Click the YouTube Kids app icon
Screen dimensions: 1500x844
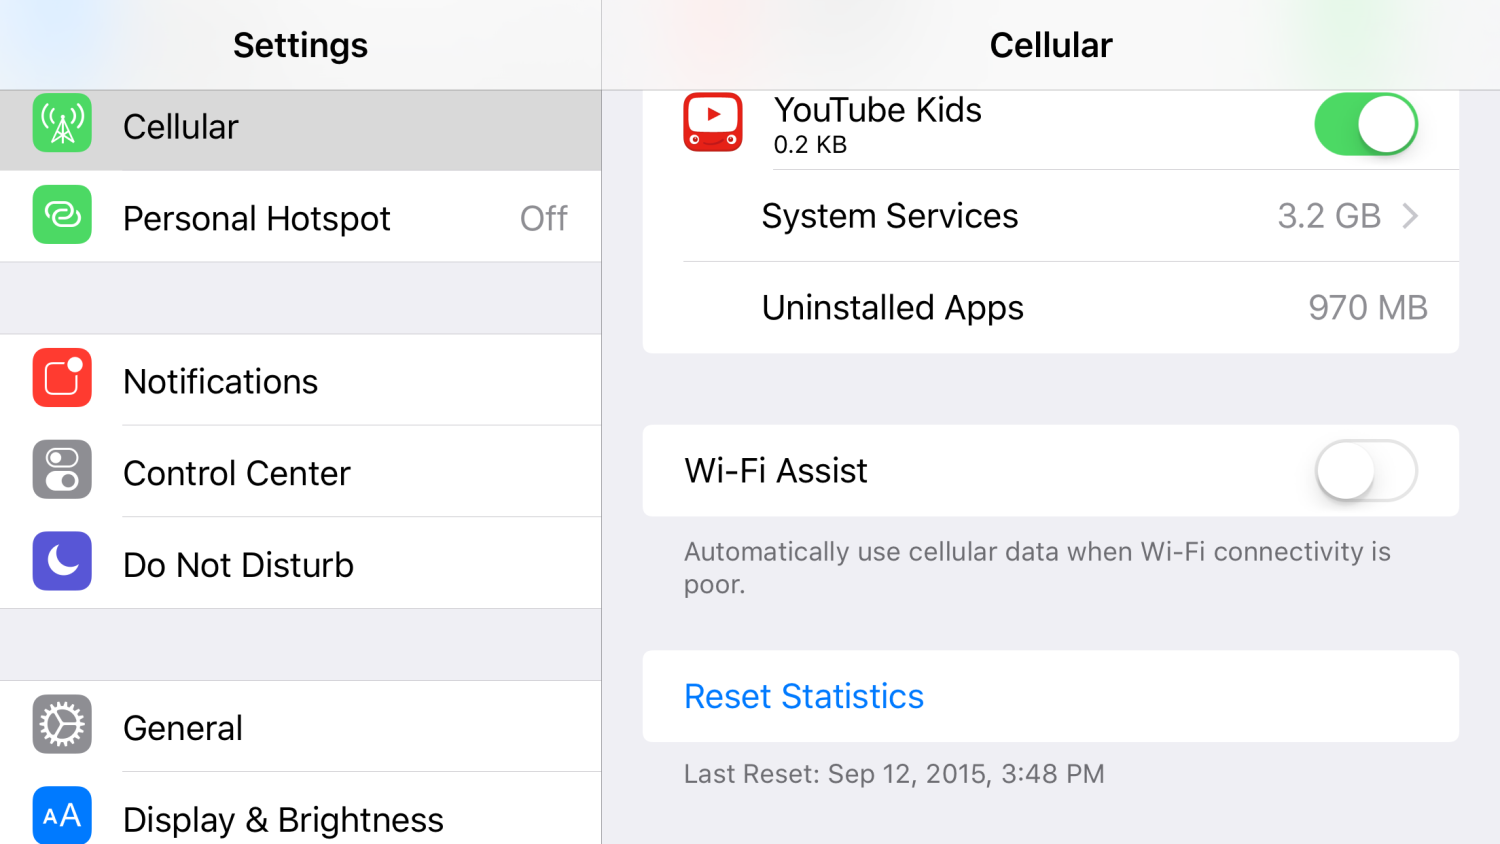tap(713, 122)
